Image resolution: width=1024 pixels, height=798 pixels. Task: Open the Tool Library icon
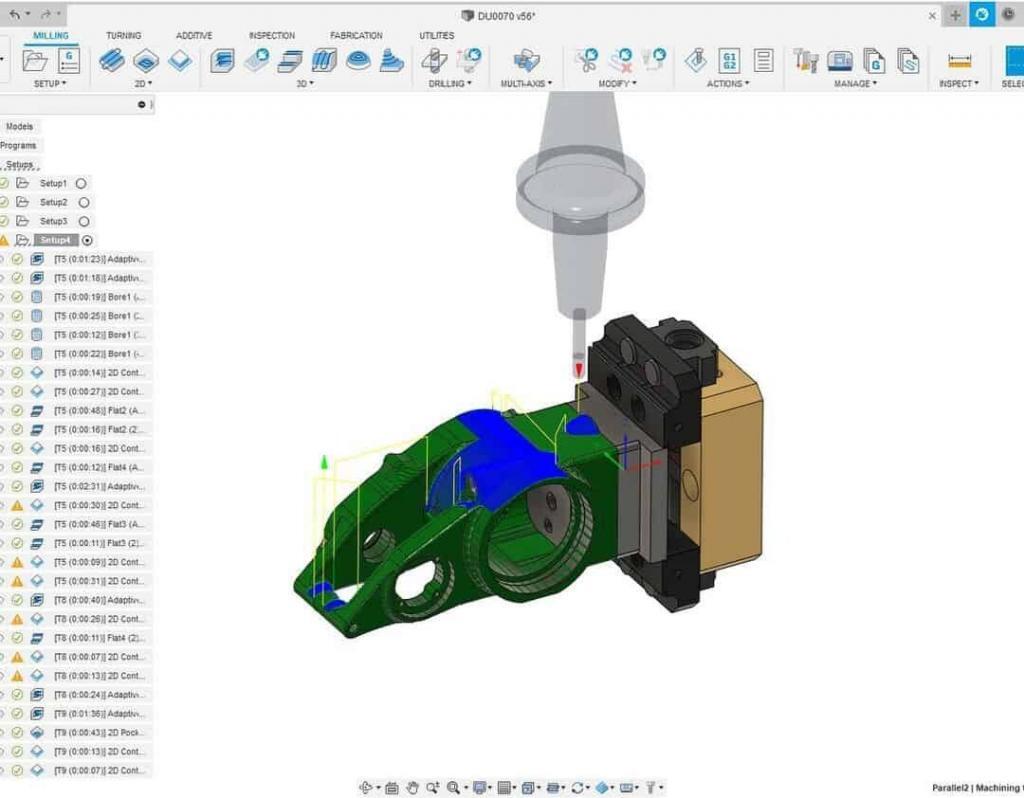[806, 61]
